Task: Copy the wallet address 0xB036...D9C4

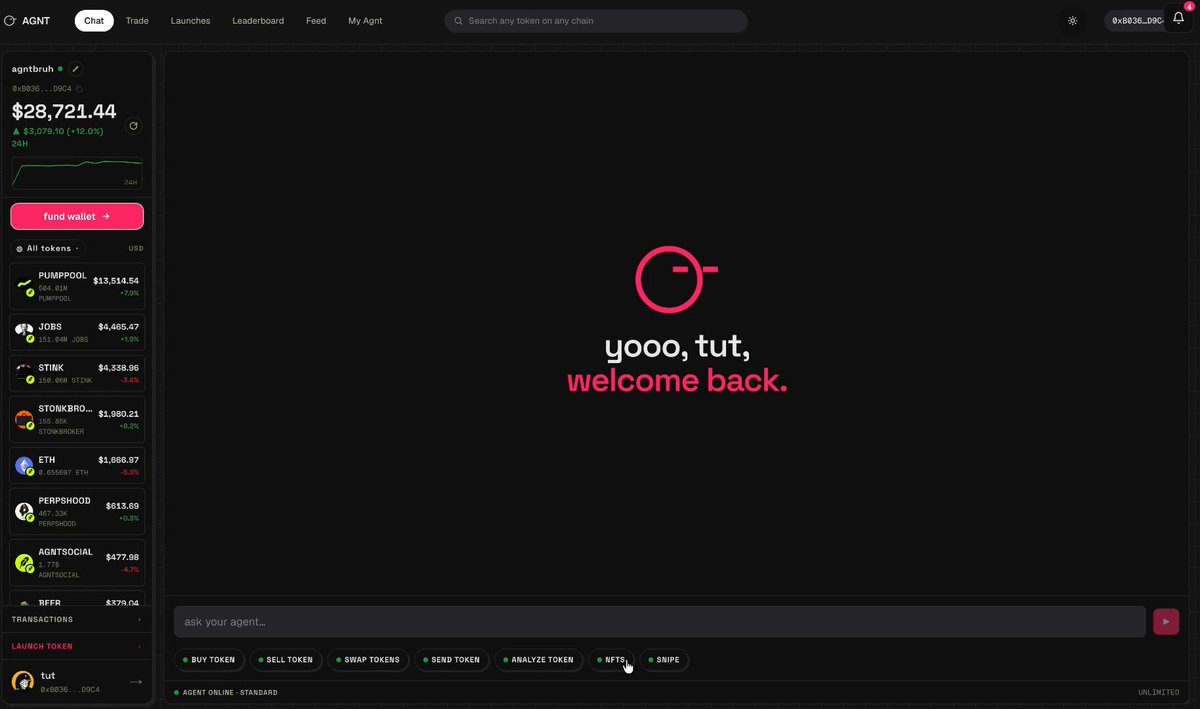Action: click(80, 89)
